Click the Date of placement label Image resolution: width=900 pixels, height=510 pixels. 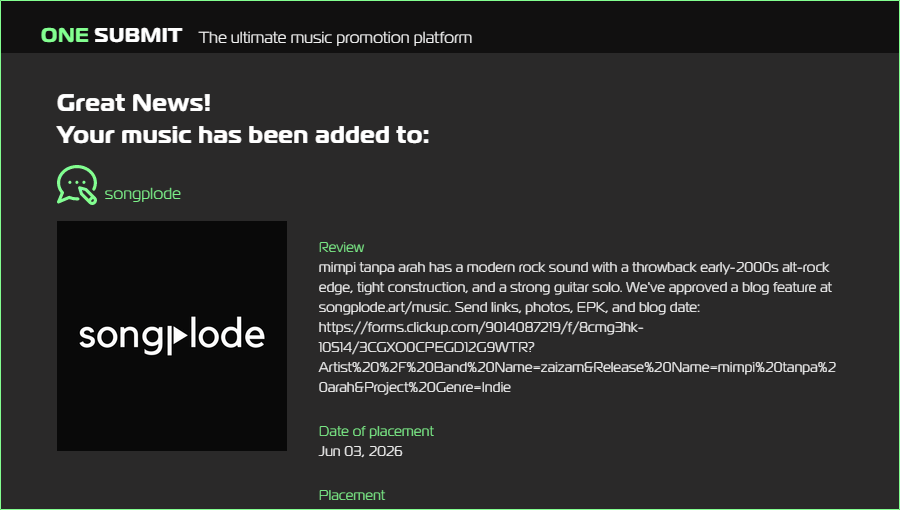(x=376, y=431)
